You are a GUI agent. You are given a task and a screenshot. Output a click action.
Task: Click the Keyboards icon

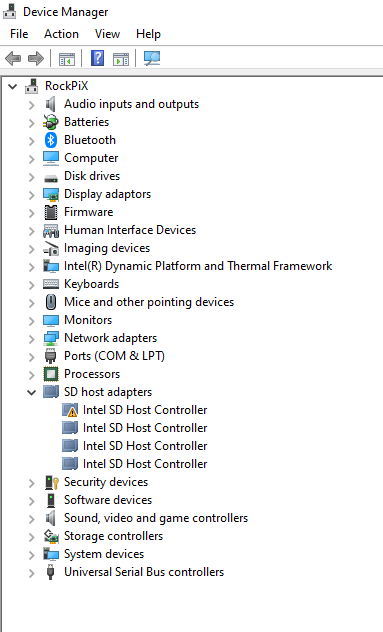pos(51,284)
